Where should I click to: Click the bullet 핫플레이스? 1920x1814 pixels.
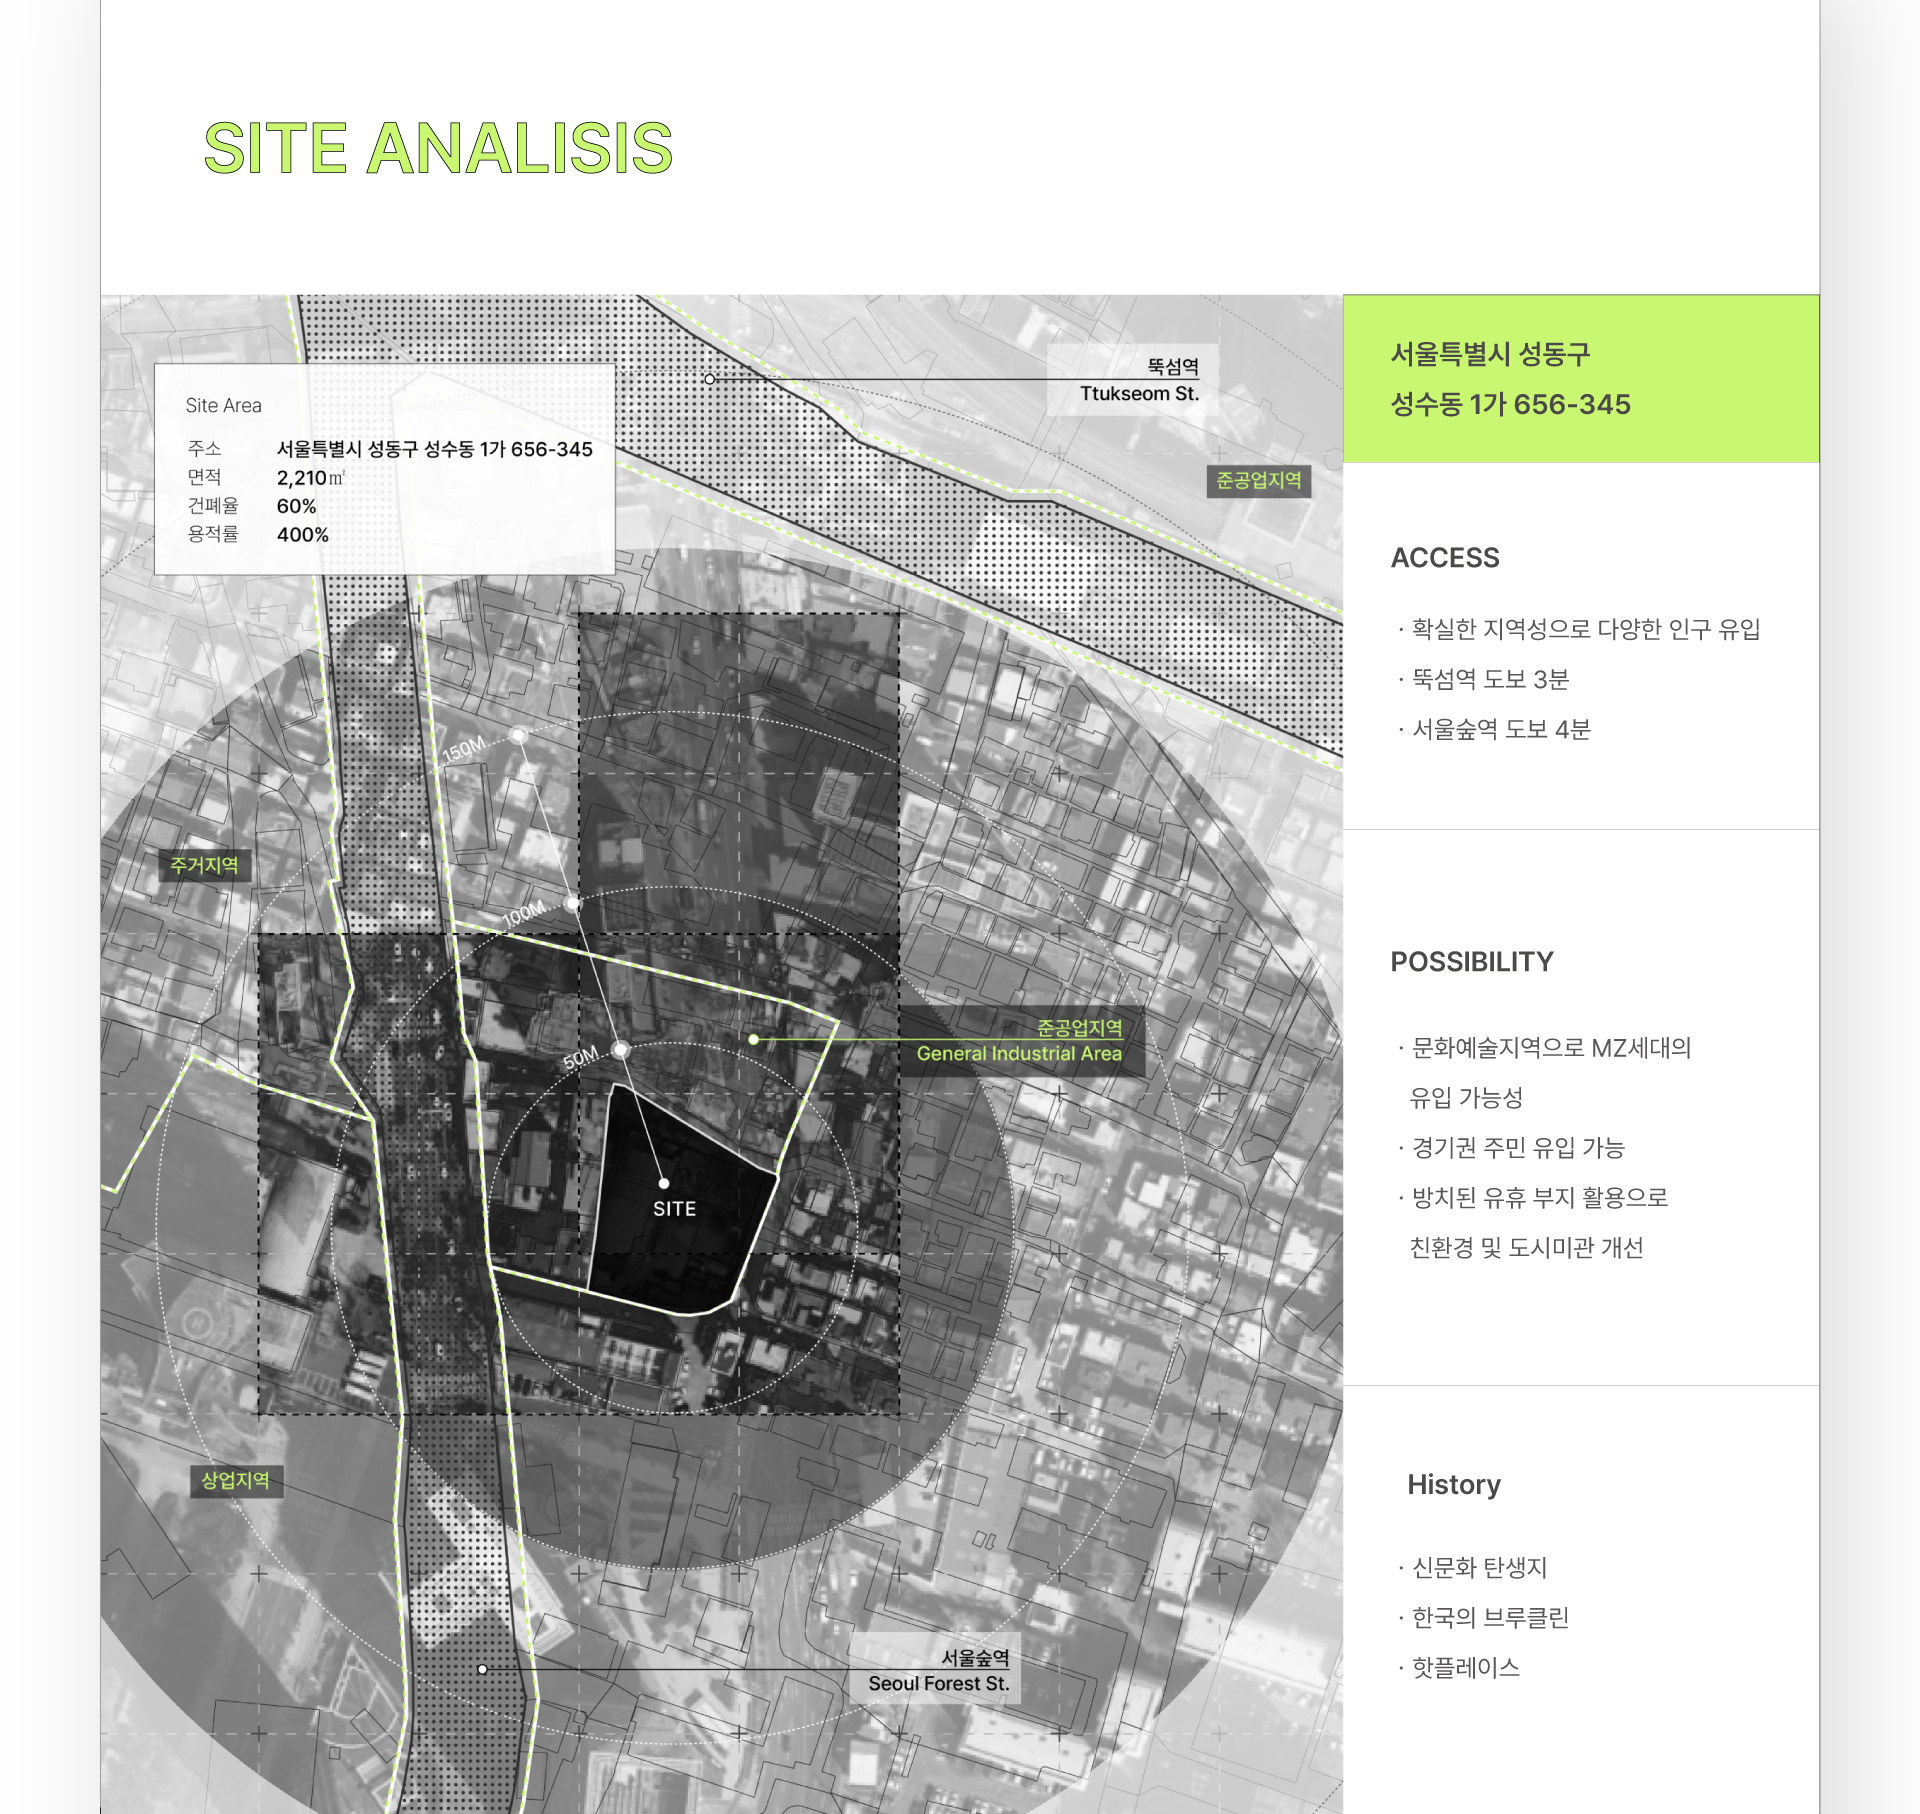tap(1459, 1668)
